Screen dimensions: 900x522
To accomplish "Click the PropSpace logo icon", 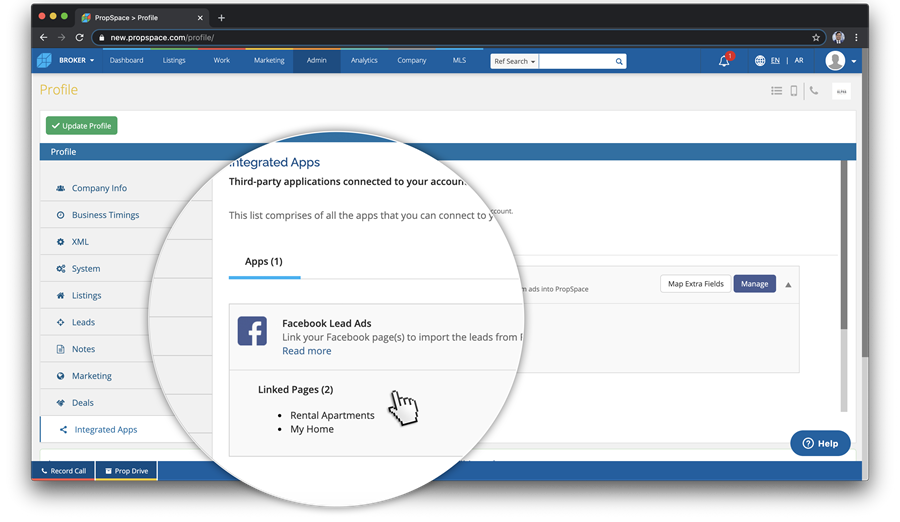I will pos(44,60).
